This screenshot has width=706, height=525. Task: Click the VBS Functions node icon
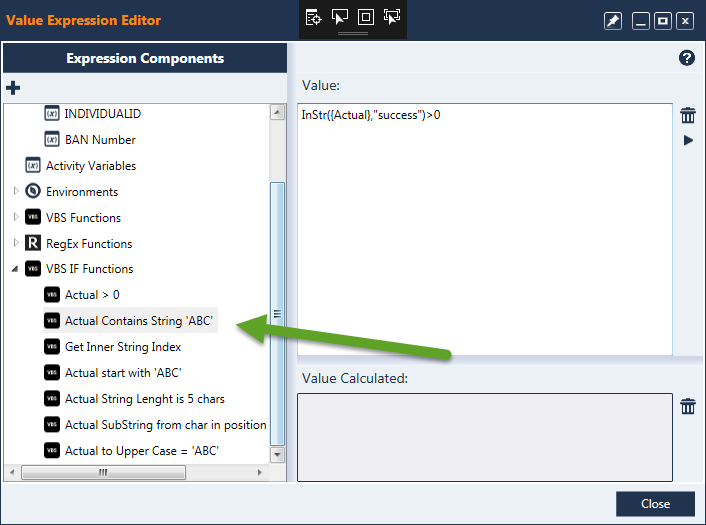click(33, 217)
